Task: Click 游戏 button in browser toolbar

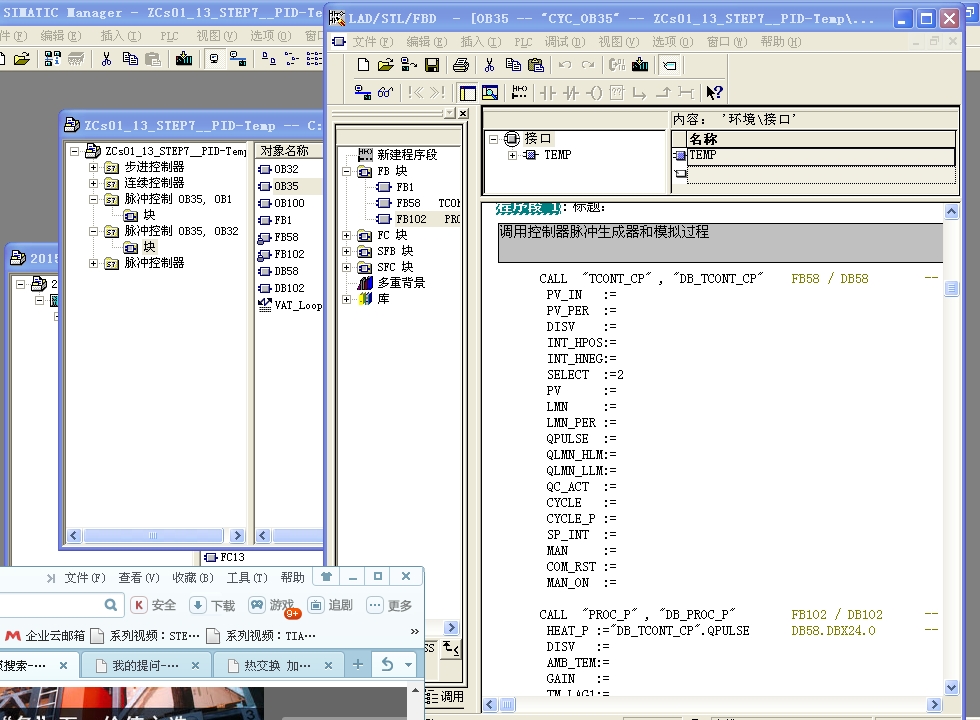Action: 272,605
